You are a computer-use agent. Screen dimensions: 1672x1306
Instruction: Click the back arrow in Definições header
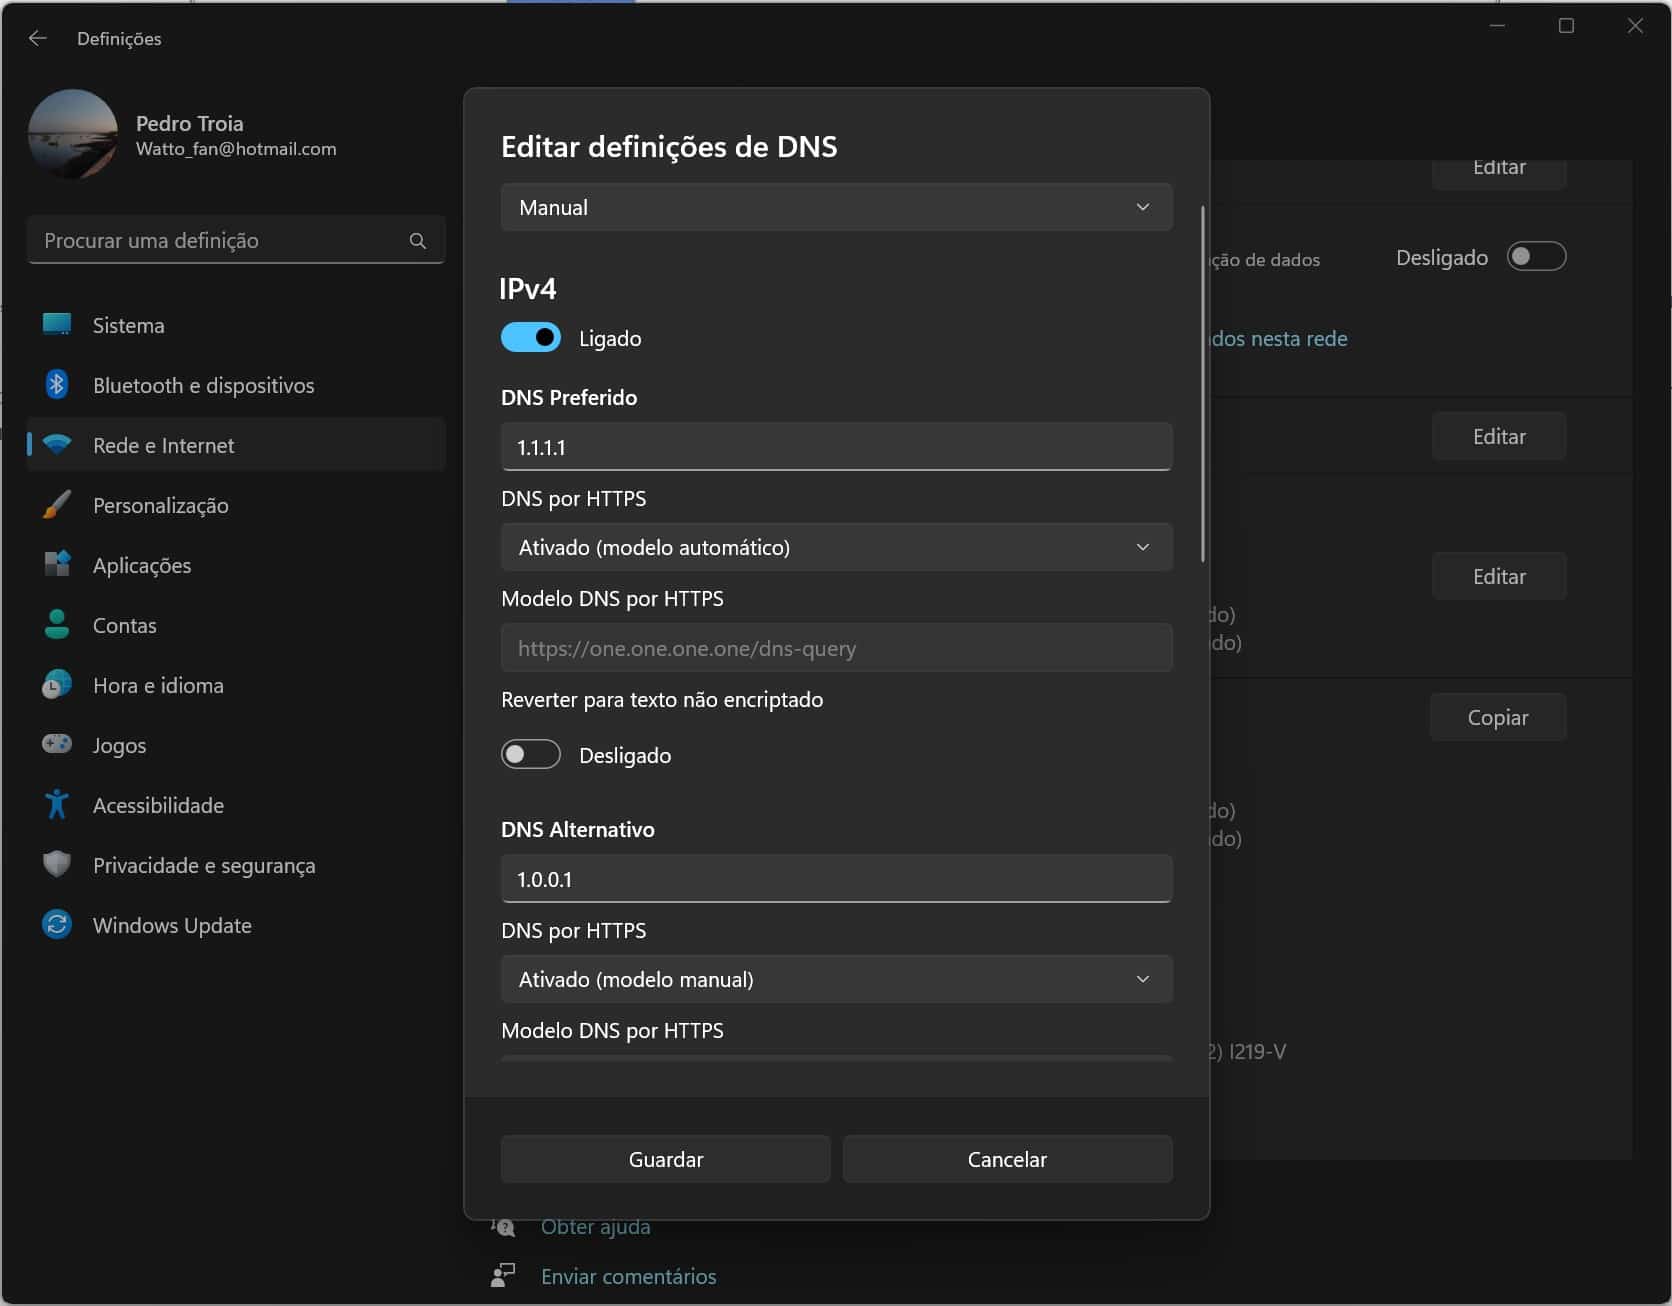38,38
